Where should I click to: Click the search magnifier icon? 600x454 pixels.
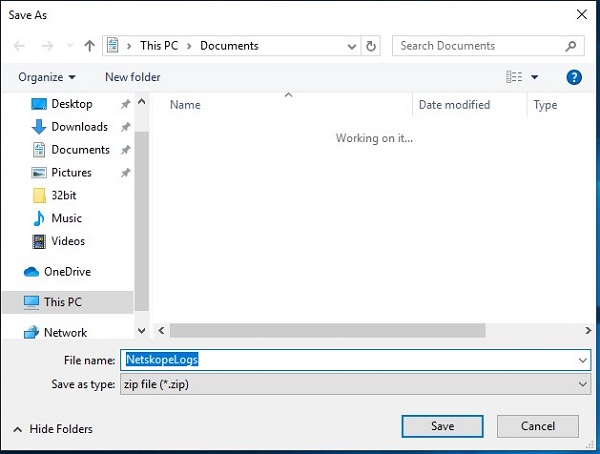coord(571,46)
